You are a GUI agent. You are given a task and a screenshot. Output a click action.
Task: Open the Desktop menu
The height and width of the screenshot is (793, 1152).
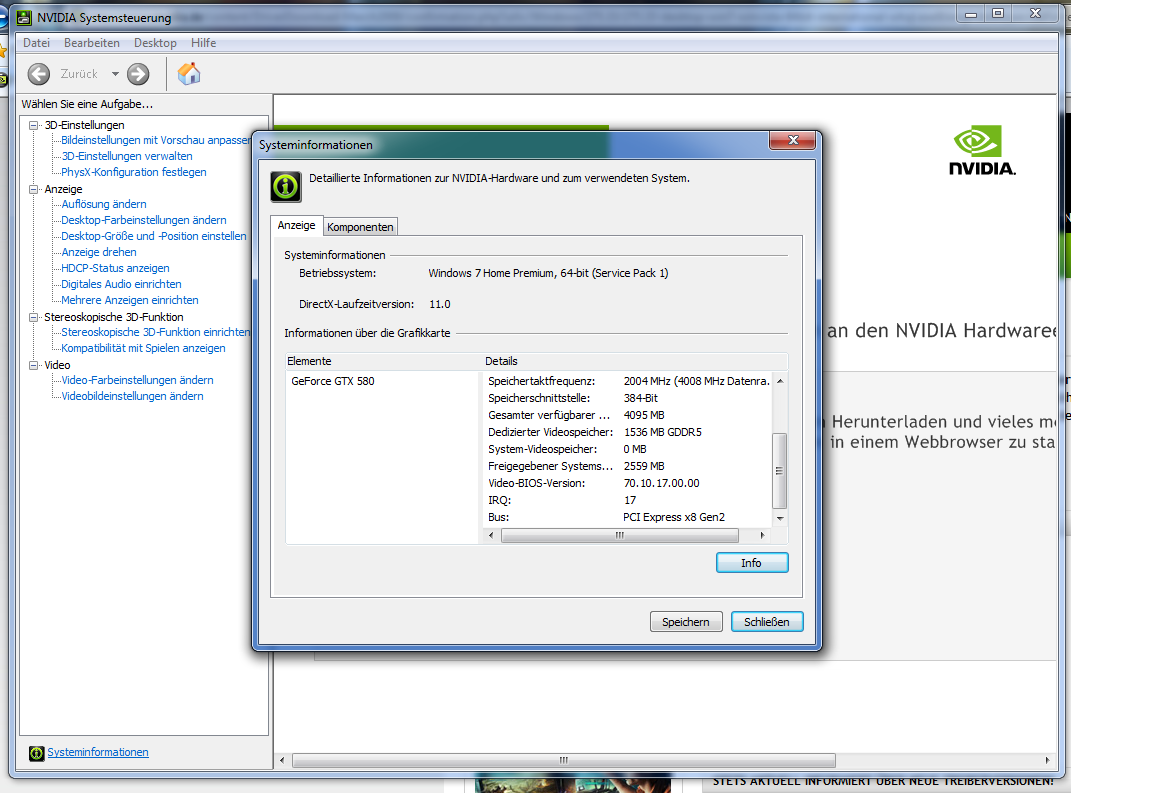click(x=155, y=43)
